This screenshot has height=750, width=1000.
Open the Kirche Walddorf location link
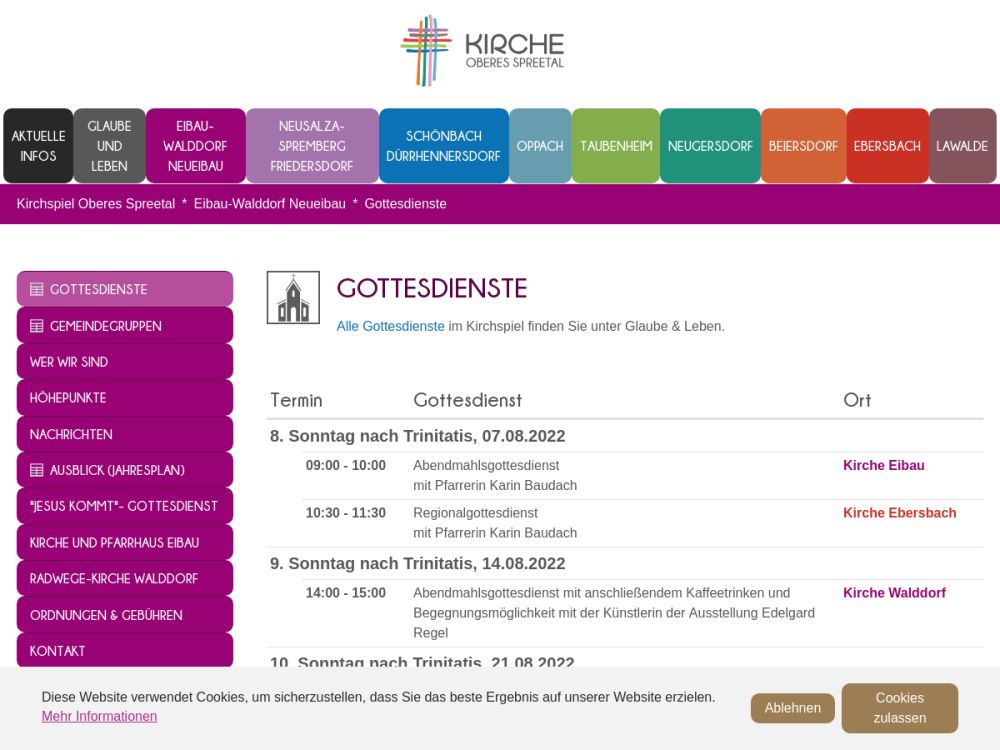tap(893, 593)
